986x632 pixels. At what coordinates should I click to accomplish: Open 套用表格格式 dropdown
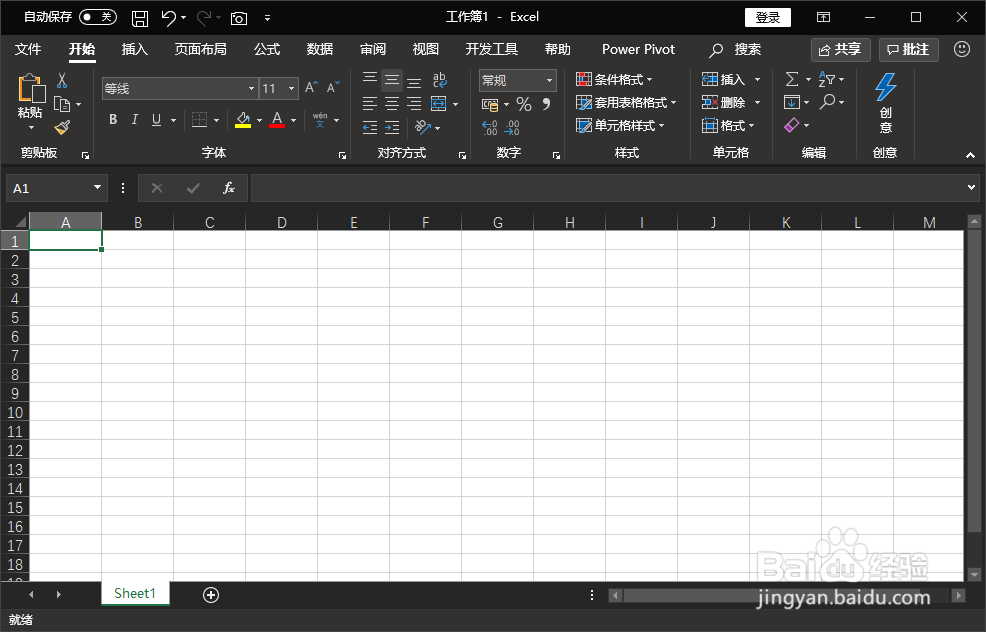[626, 103]
